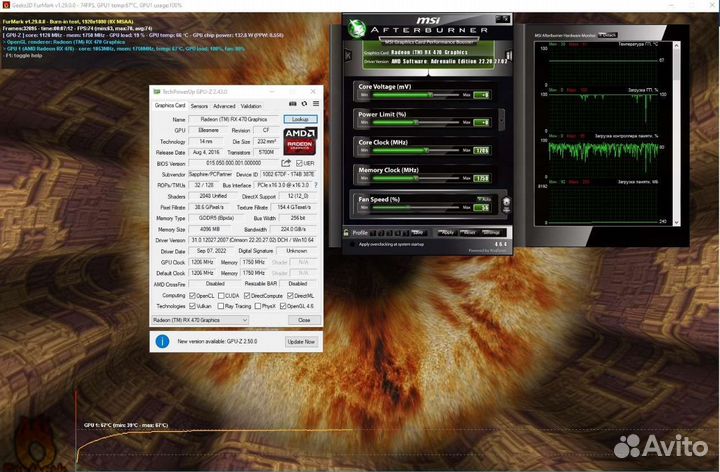720x472 pixels.
Task: Click the AMD Radeon logo in GPU-Z
Action: point(300,141)
